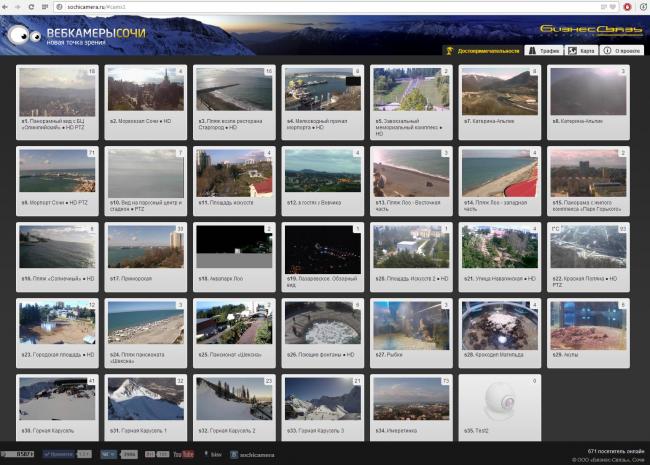
Task: Go back with the browser back arrow
Action: pyautogui.click(x=5, y=7)
